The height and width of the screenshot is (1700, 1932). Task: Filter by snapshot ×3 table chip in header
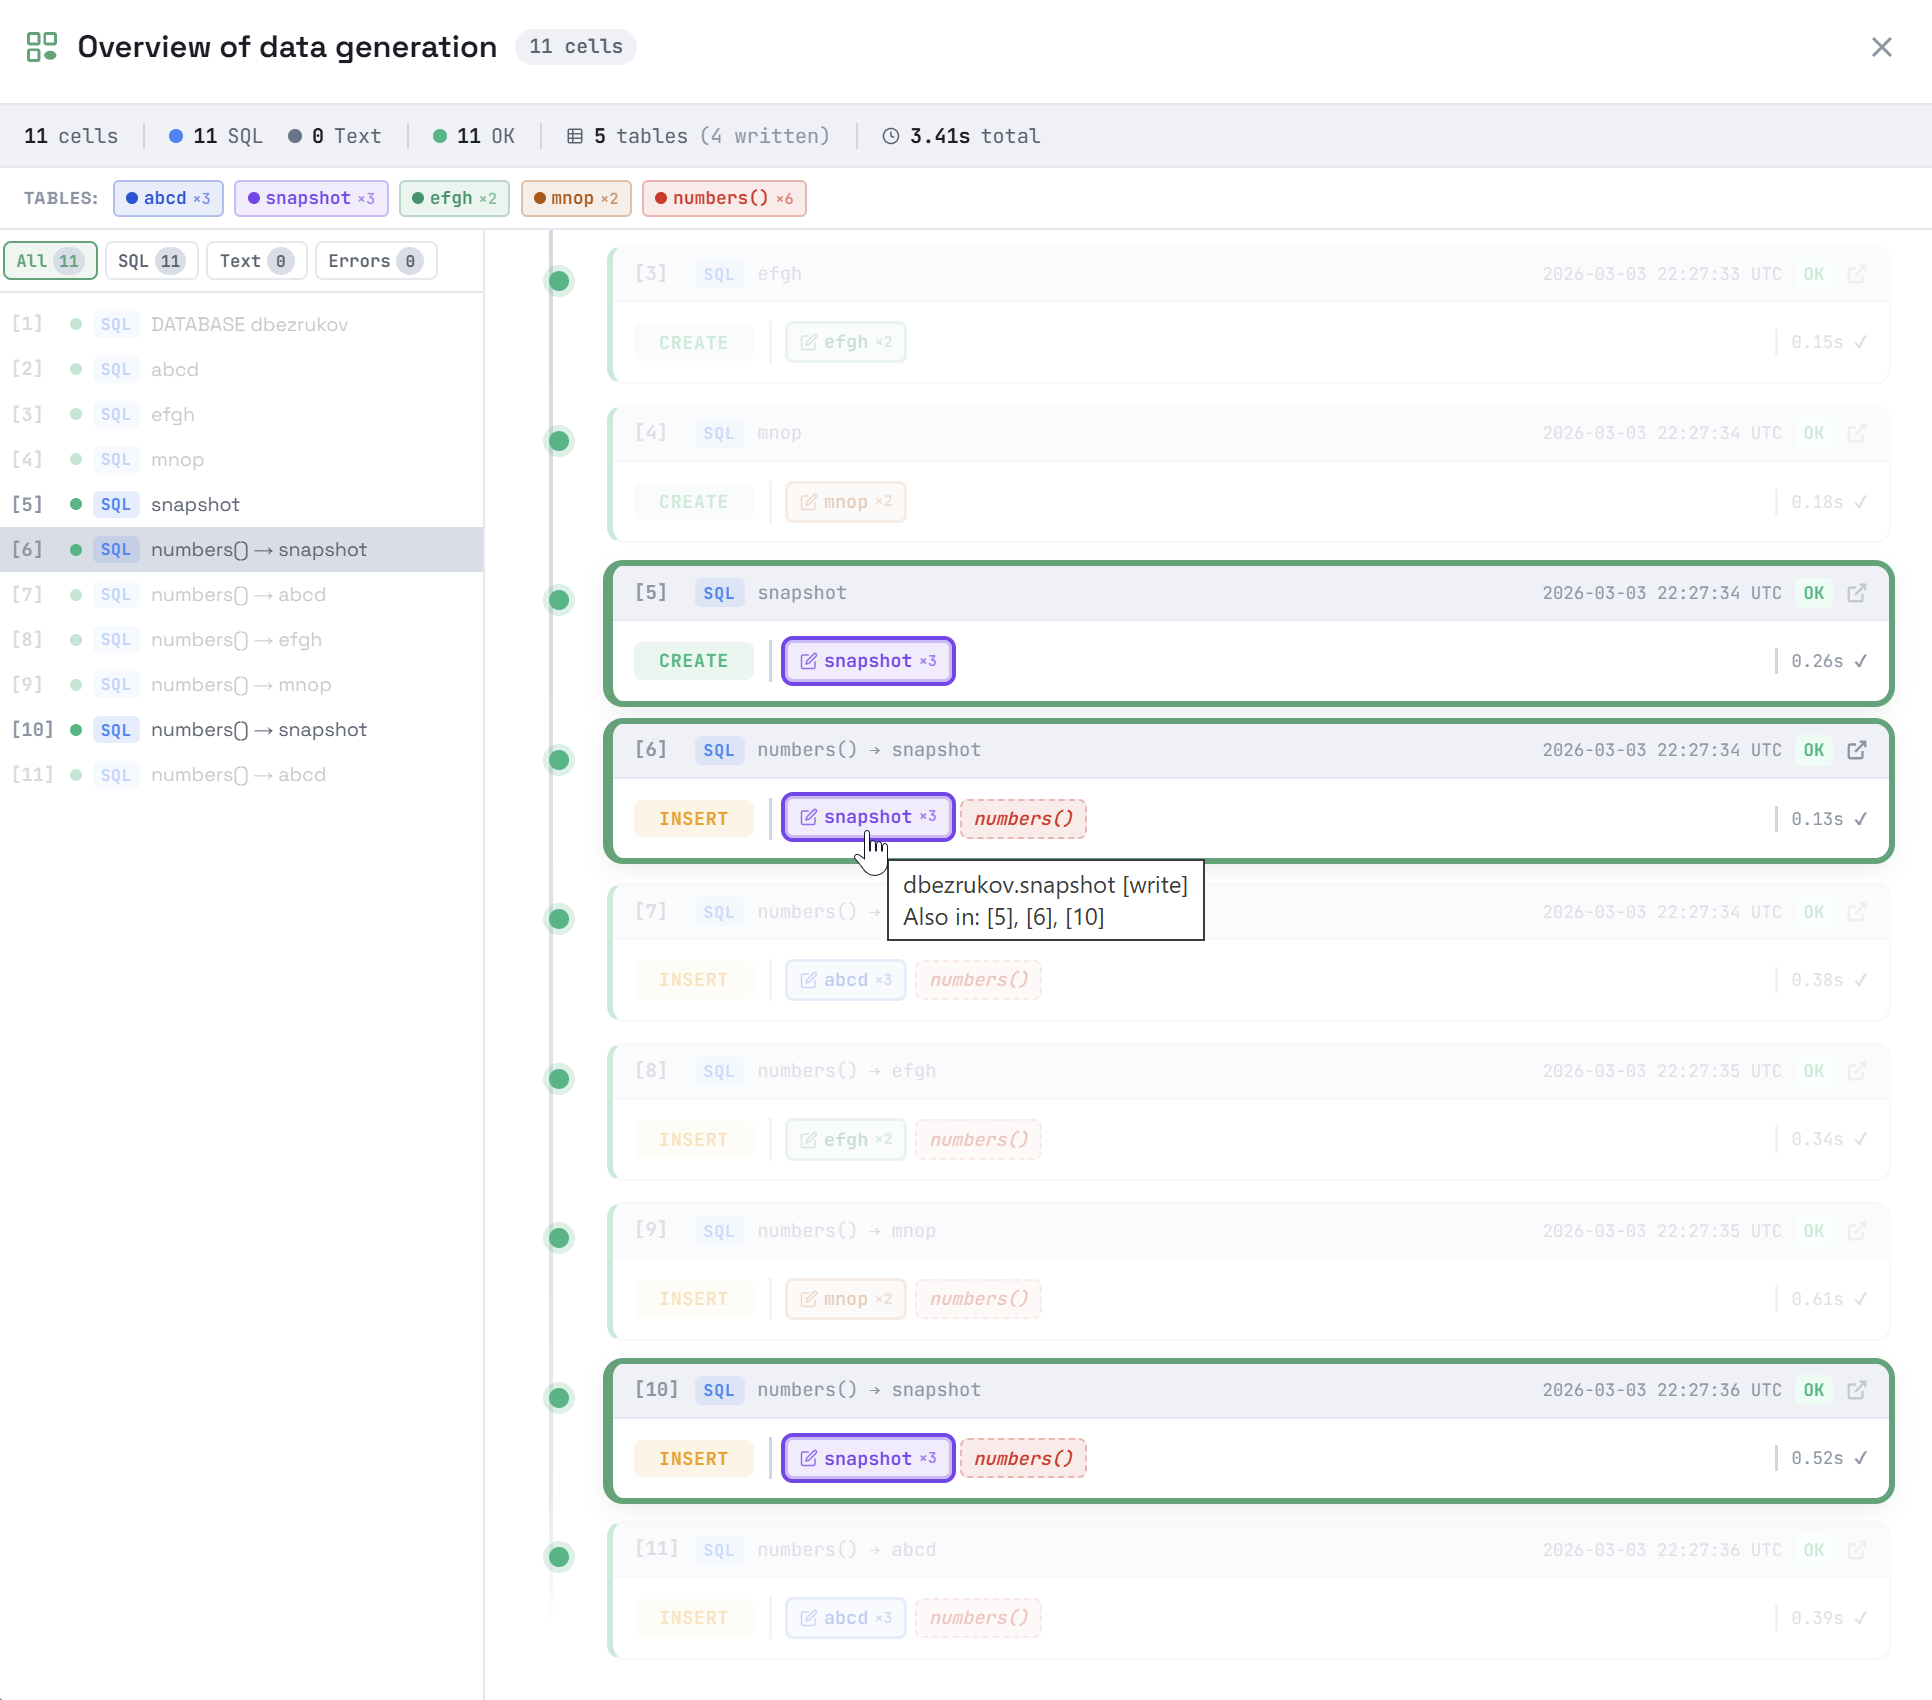(311, 198)
